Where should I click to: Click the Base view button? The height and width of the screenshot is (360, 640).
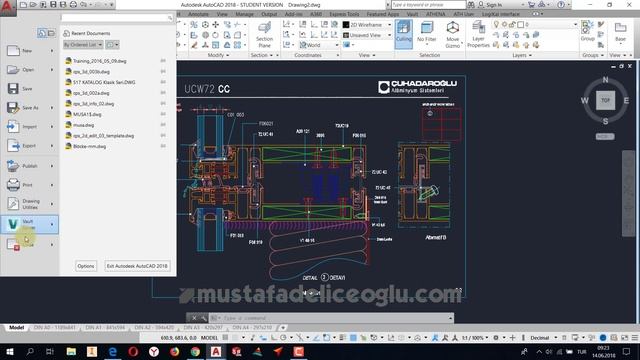tap(620, 32)
